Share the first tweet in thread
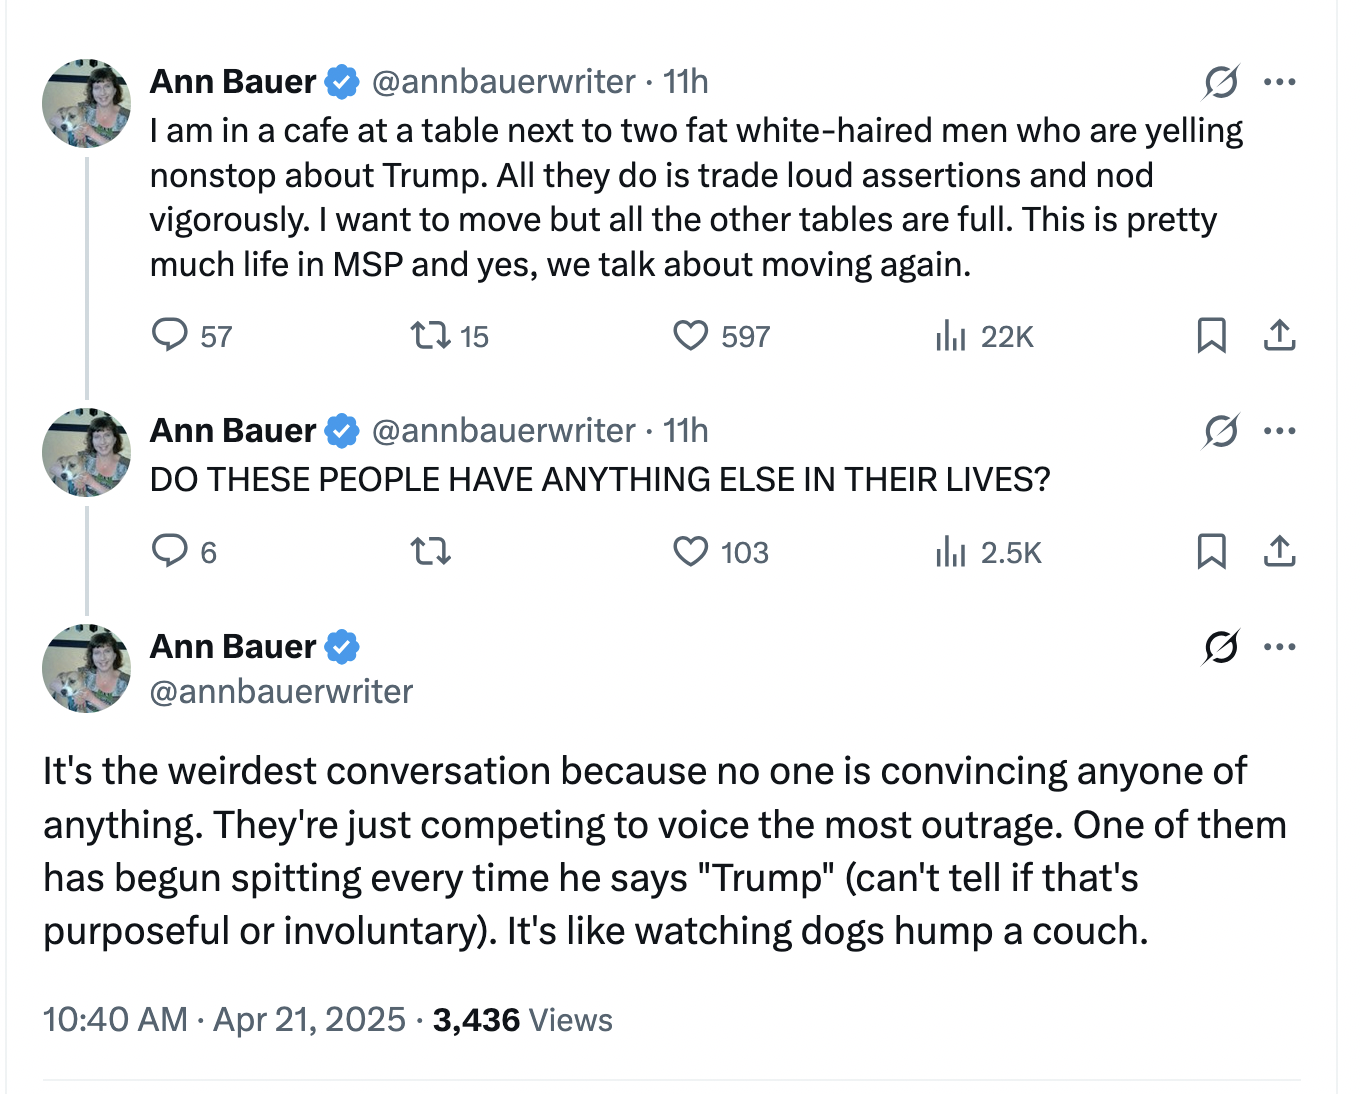Image resolution: width=1360 pixels, height=1094 pixels. coord(1279,335)
